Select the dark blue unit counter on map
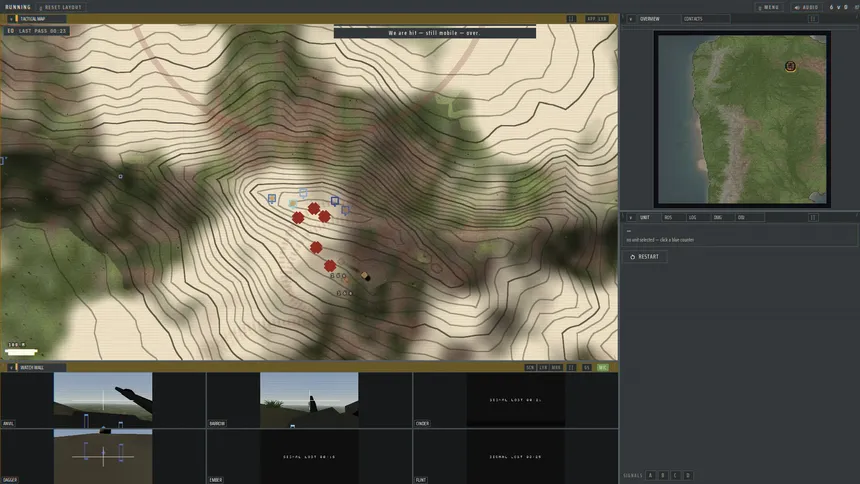860x484 pixels. [x=335, y=201]
